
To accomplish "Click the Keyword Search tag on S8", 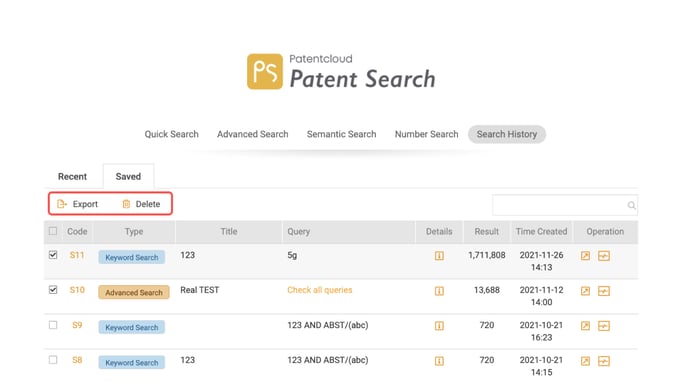I will click(x=132, y=363).
